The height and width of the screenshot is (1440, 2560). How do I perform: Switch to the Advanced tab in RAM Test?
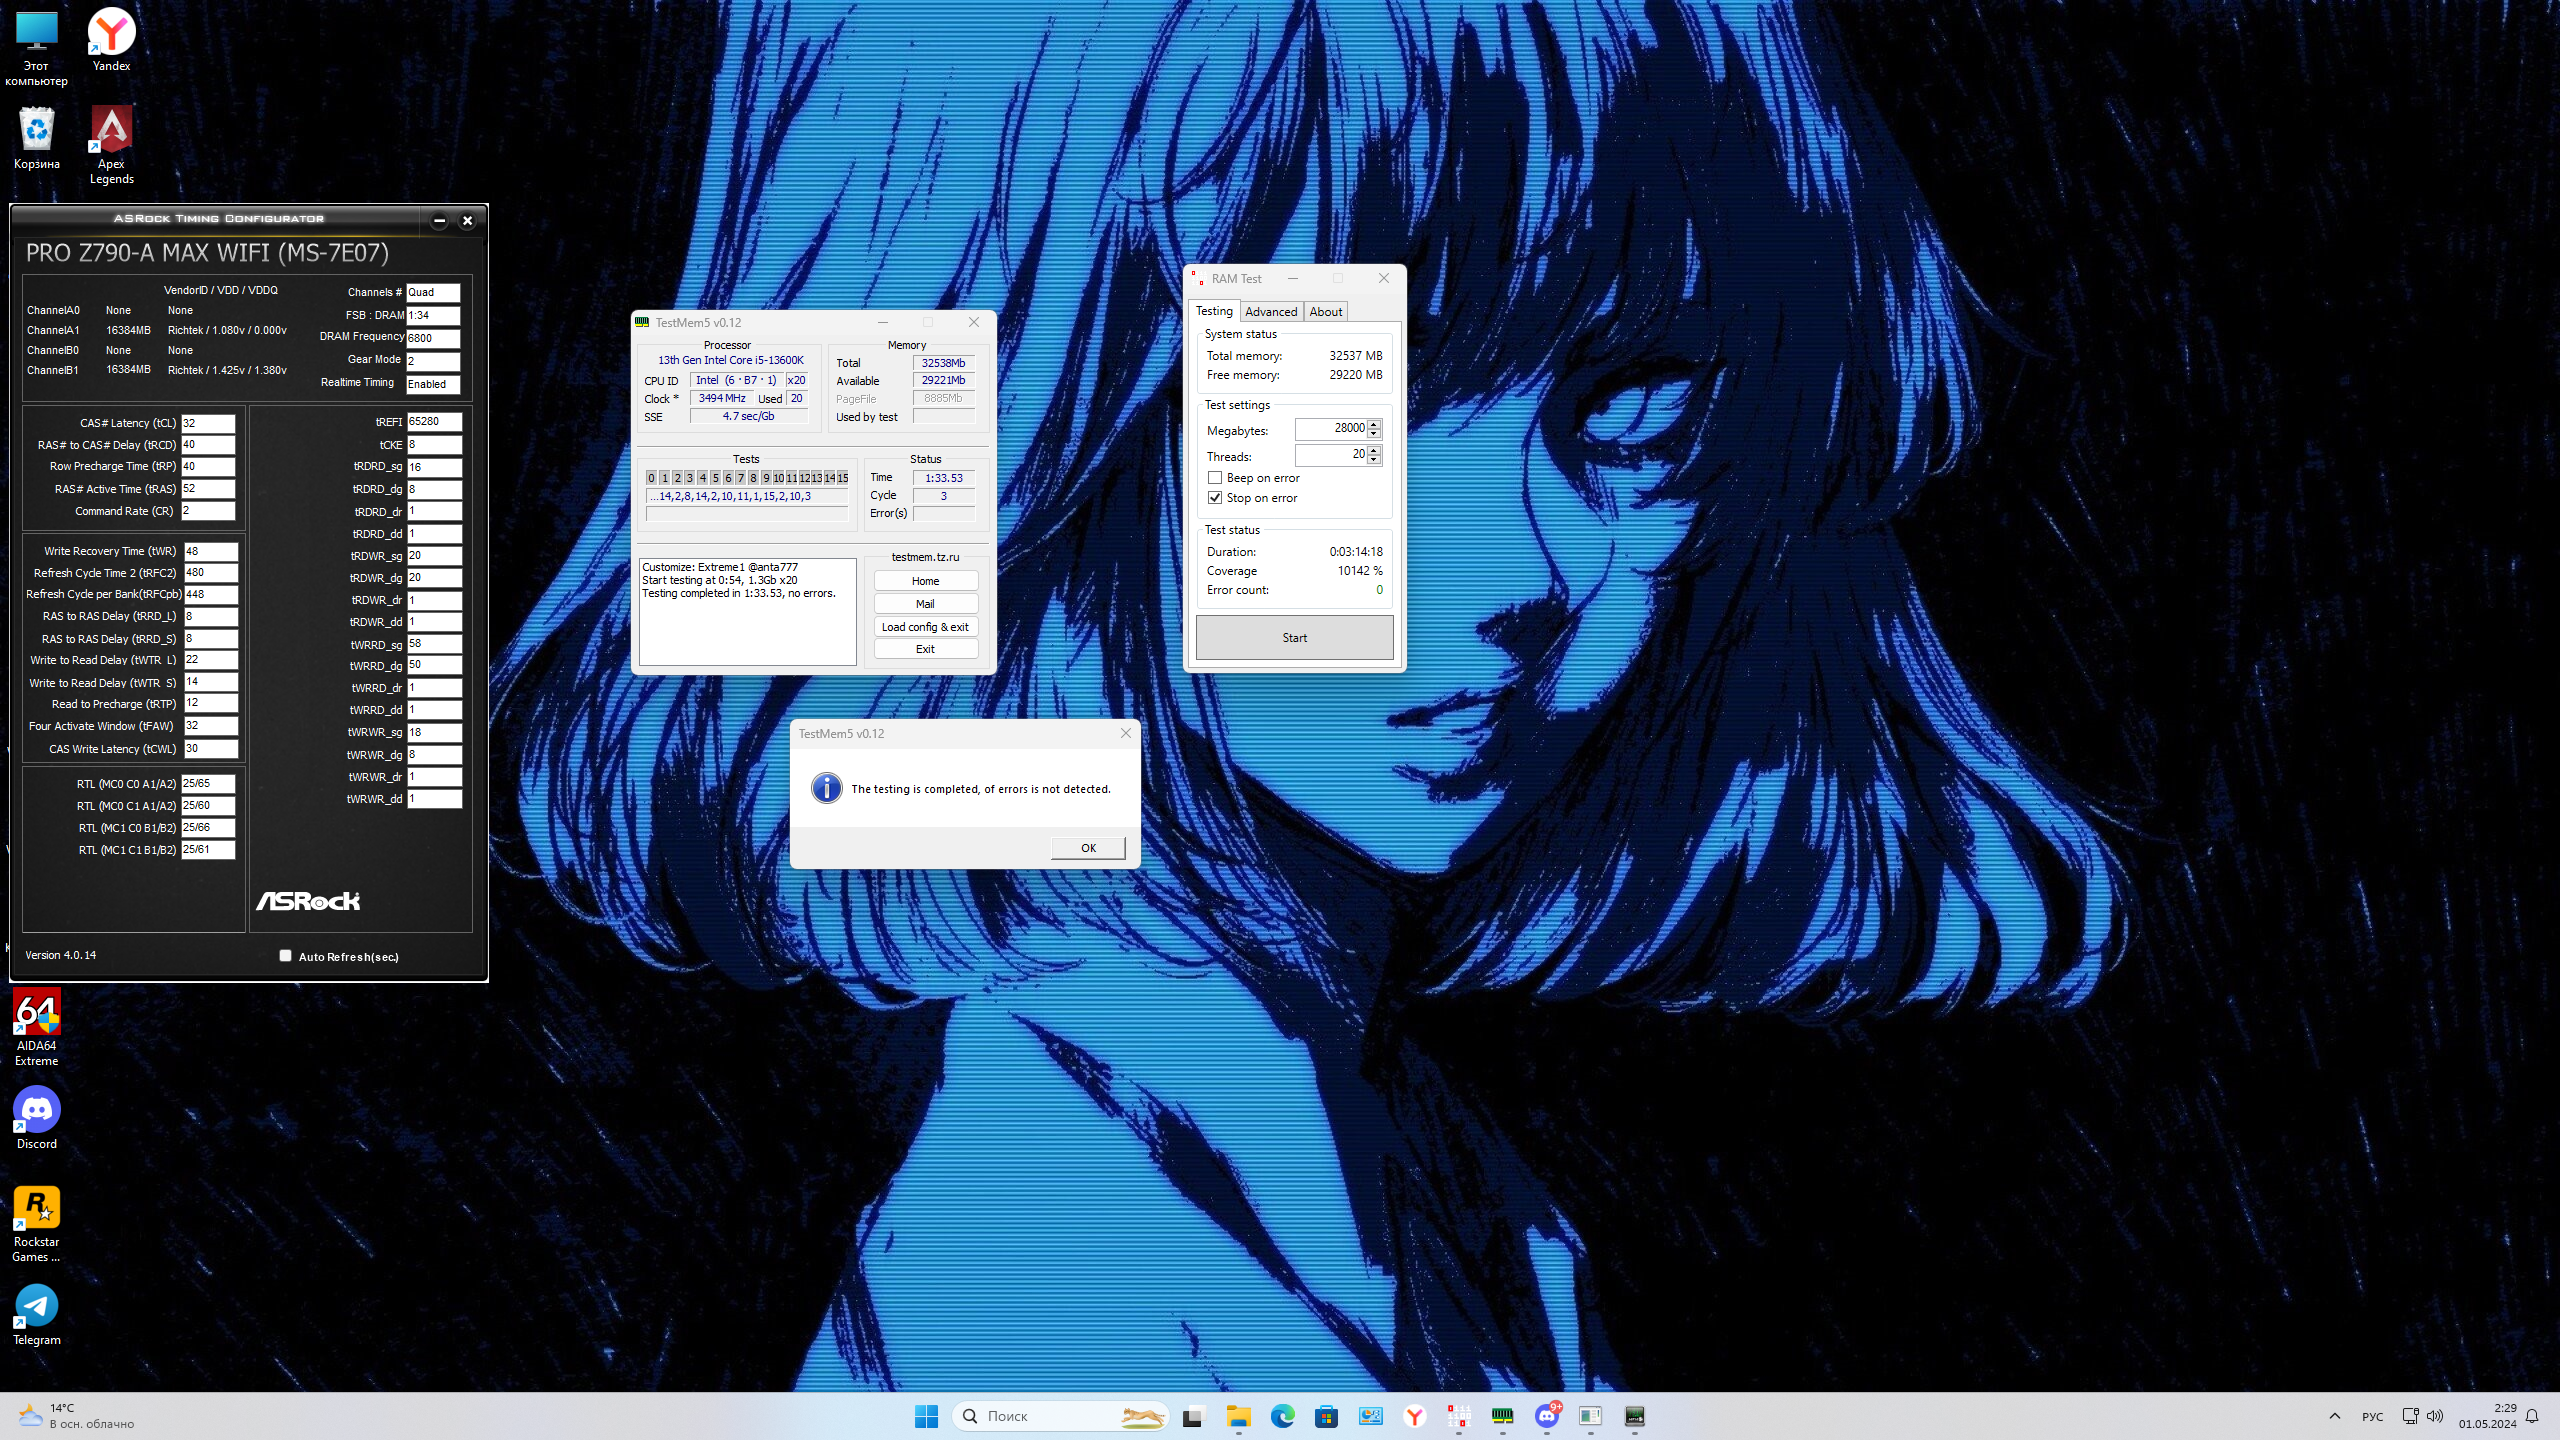tap(1270, 312)
